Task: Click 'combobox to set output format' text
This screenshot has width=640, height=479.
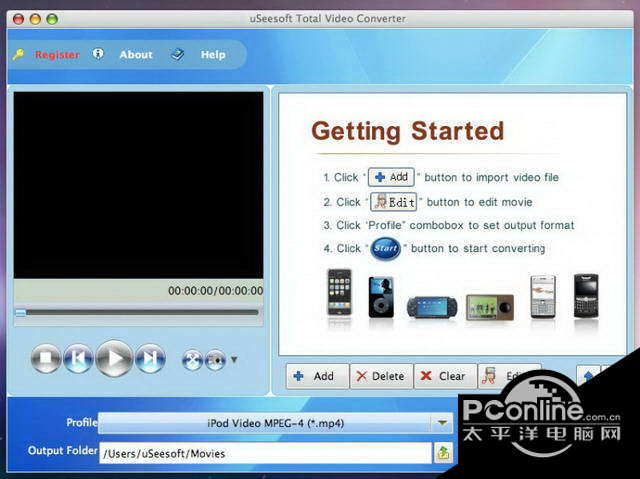Action: point(492,225)
